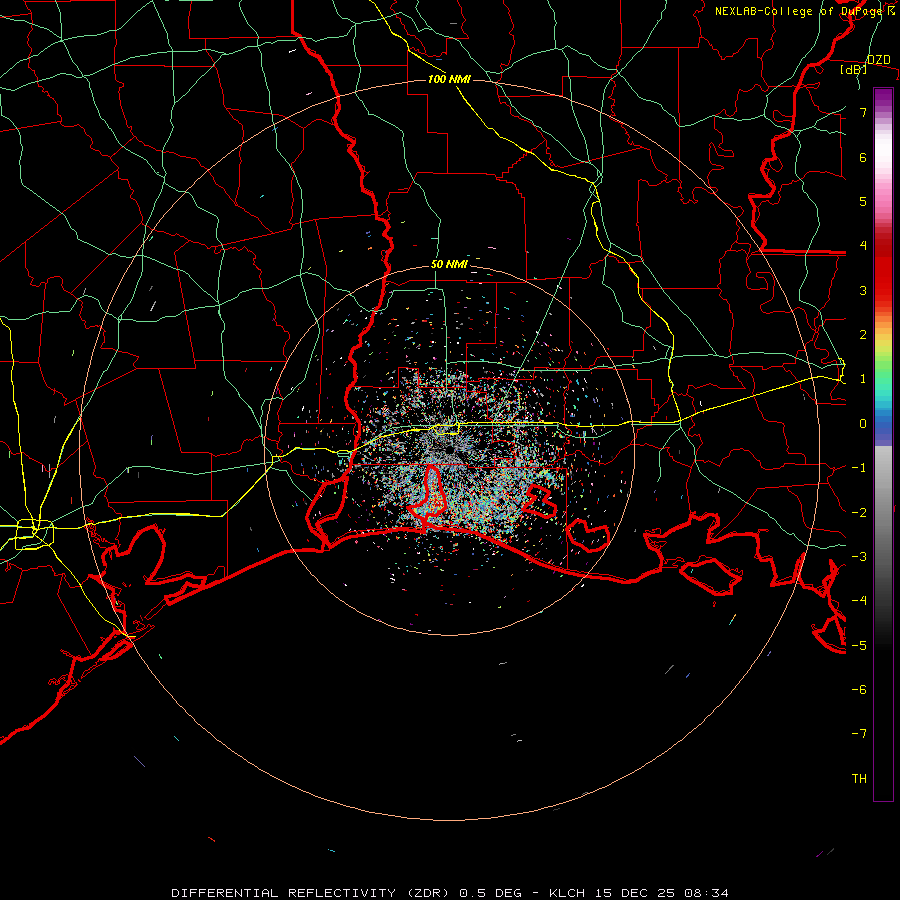Click the 0 value on color scale

coord(863,424)
